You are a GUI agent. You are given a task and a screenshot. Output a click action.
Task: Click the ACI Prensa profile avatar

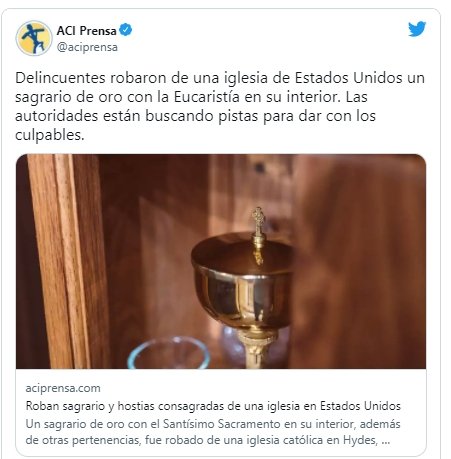point(34,38)
